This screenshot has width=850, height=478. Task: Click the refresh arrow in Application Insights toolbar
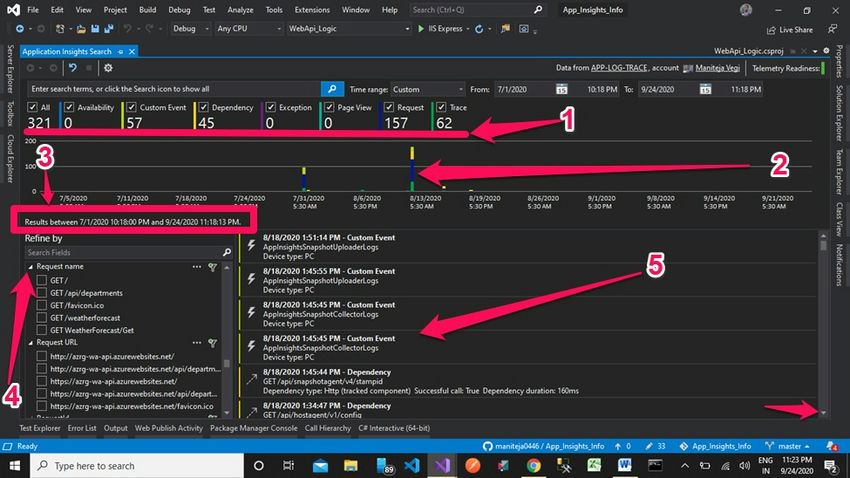[x=72, y=68]
